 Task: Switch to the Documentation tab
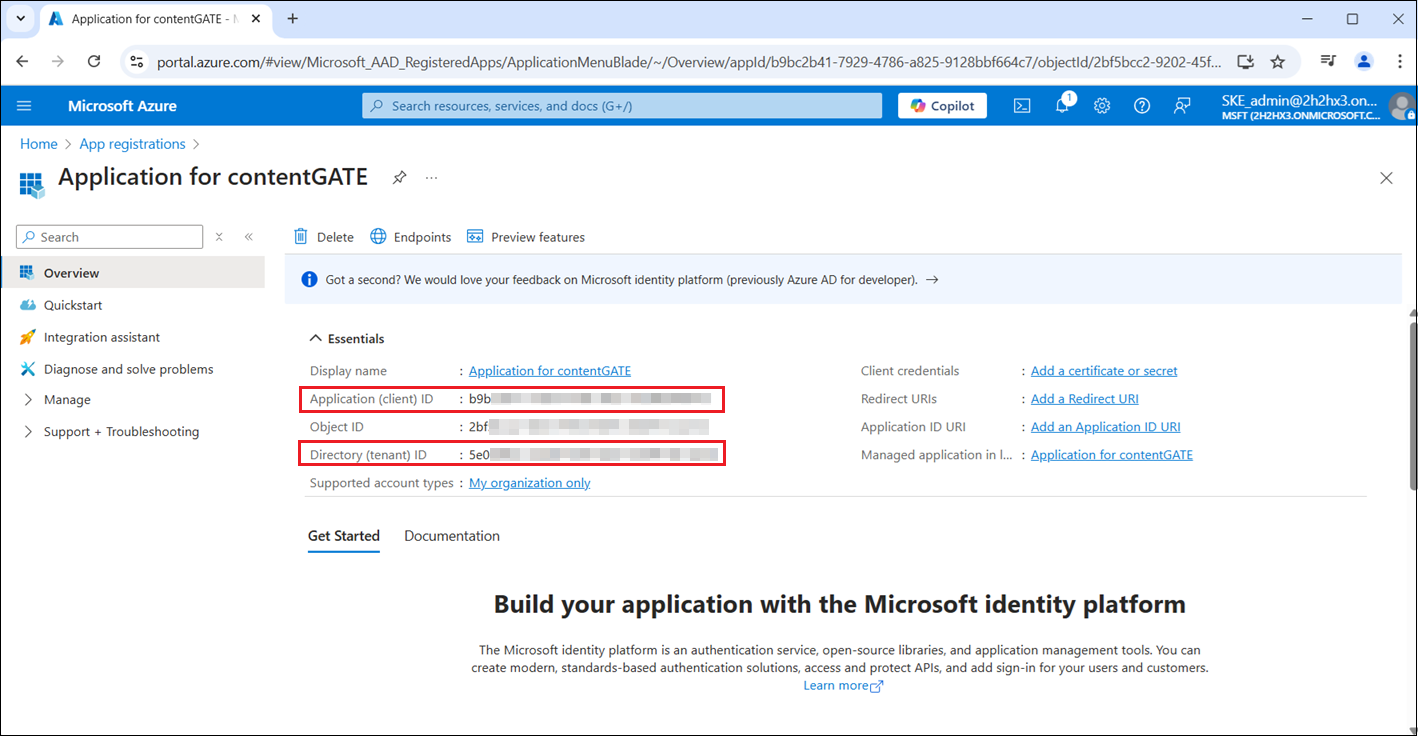tap(451, 536)
